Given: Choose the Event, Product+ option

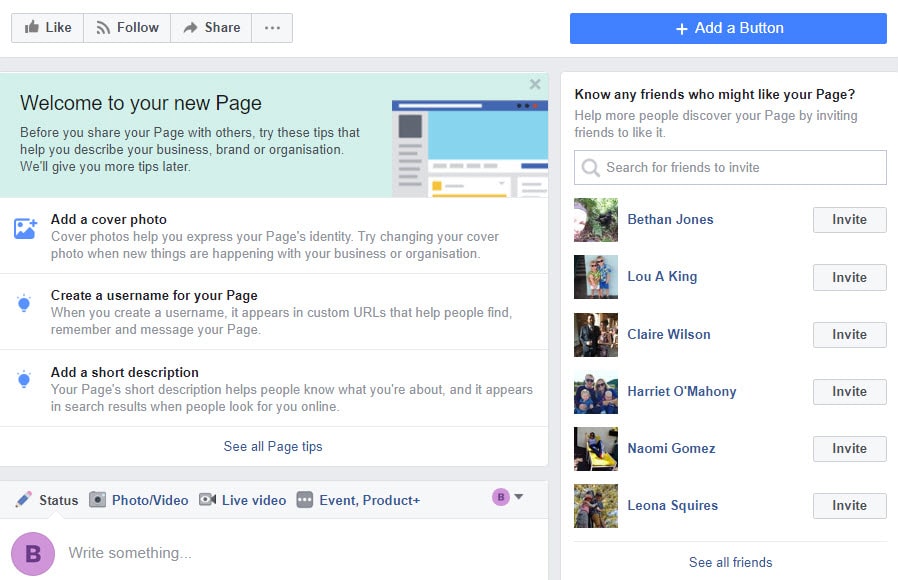Looking at the screenshot, I should tap(358, 500).
